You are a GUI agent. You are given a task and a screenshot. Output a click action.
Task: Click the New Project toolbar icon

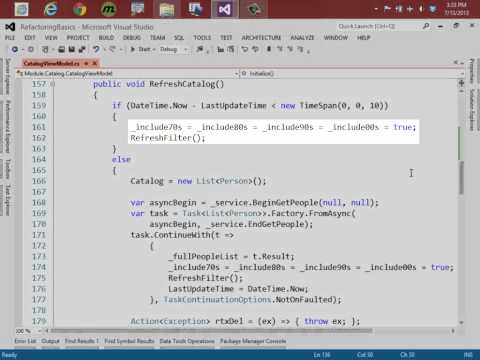click(45, 49)
